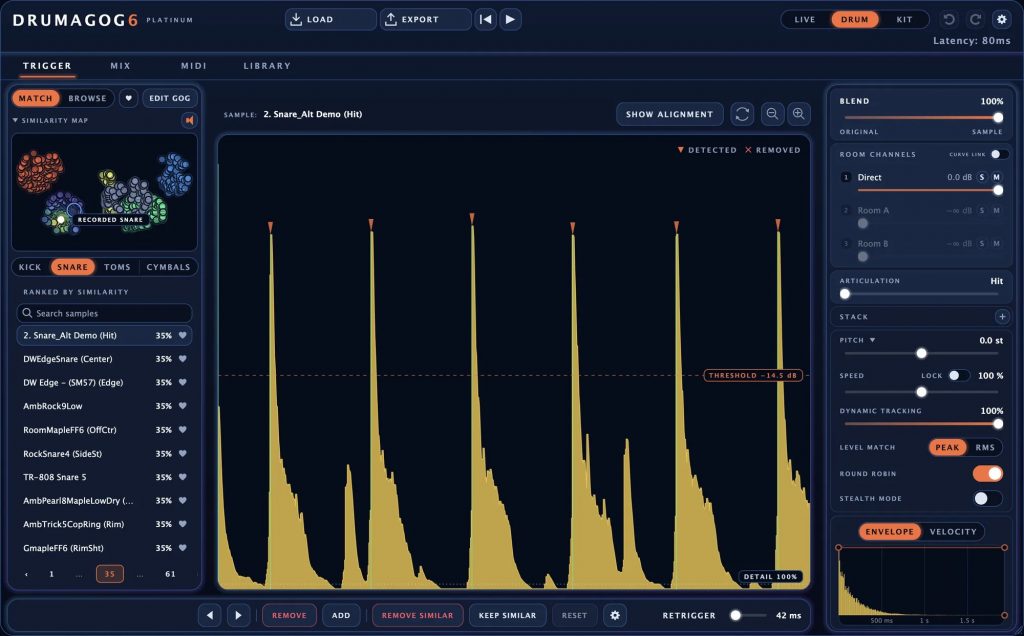Click SHOW ALIGNMENT button
This screenshot has width=1024, height=636.
669,114
